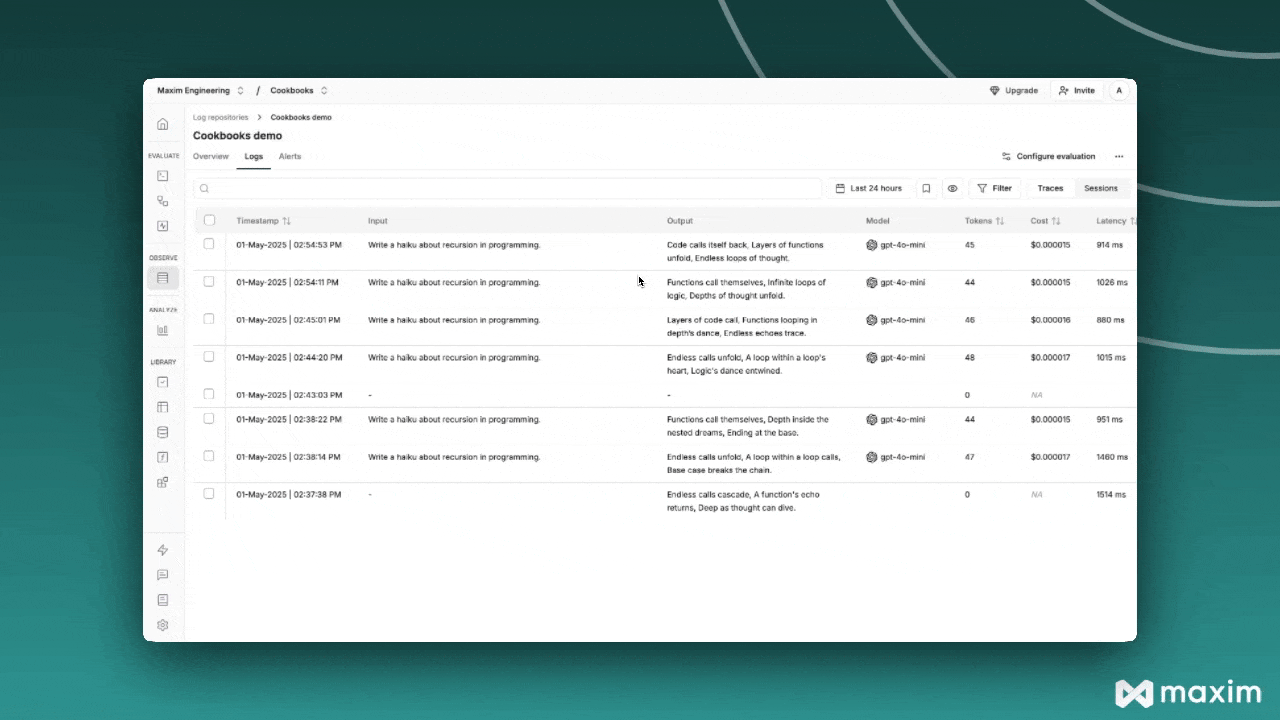This screenshot has height=720, width=1280.
Task: Click the cost value $0.000016
Action: (1050, 320)
